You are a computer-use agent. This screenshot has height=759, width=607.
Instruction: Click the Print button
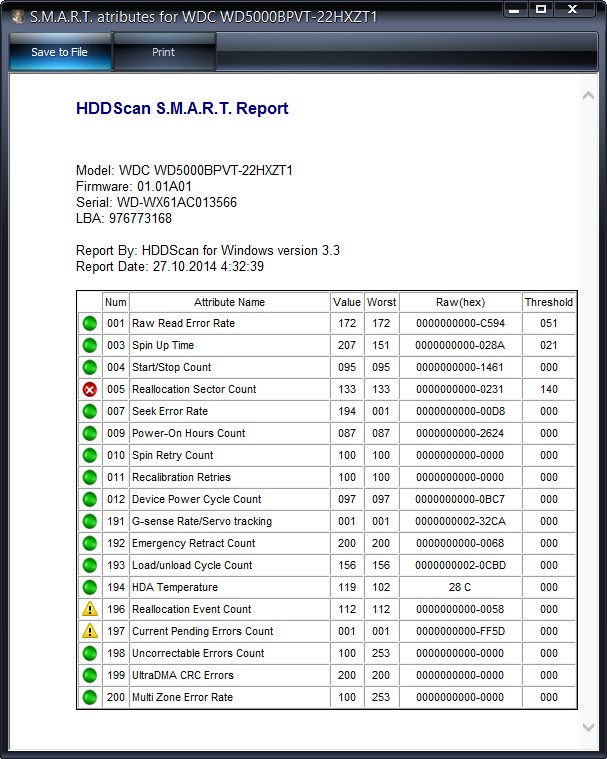(x=164, y=52)
